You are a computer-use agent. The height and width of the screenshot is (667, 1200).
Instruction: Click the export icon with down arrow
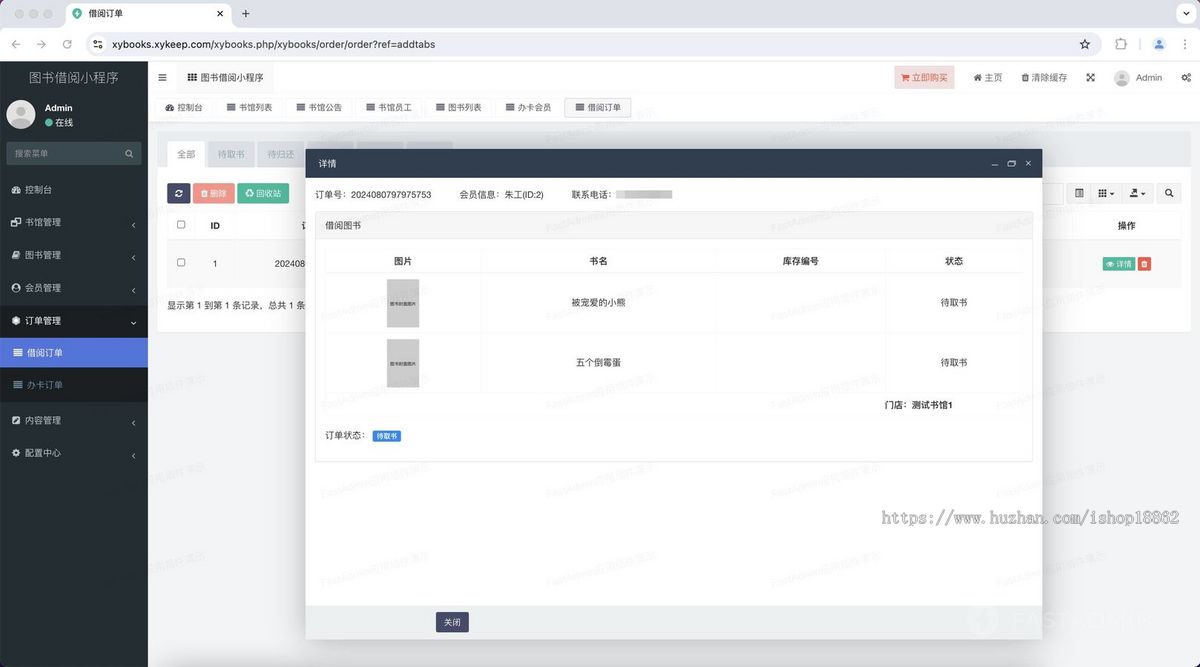tap(1134, 193)
